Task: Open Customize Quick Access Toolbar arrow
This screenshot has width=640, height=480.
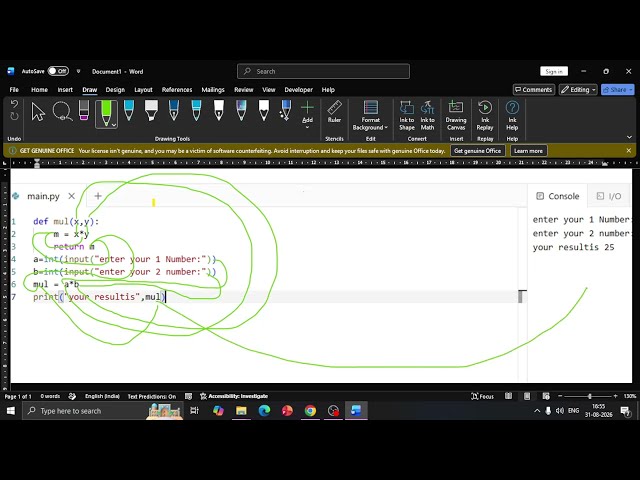Action: pyautogui.click(x=78, y=71)
